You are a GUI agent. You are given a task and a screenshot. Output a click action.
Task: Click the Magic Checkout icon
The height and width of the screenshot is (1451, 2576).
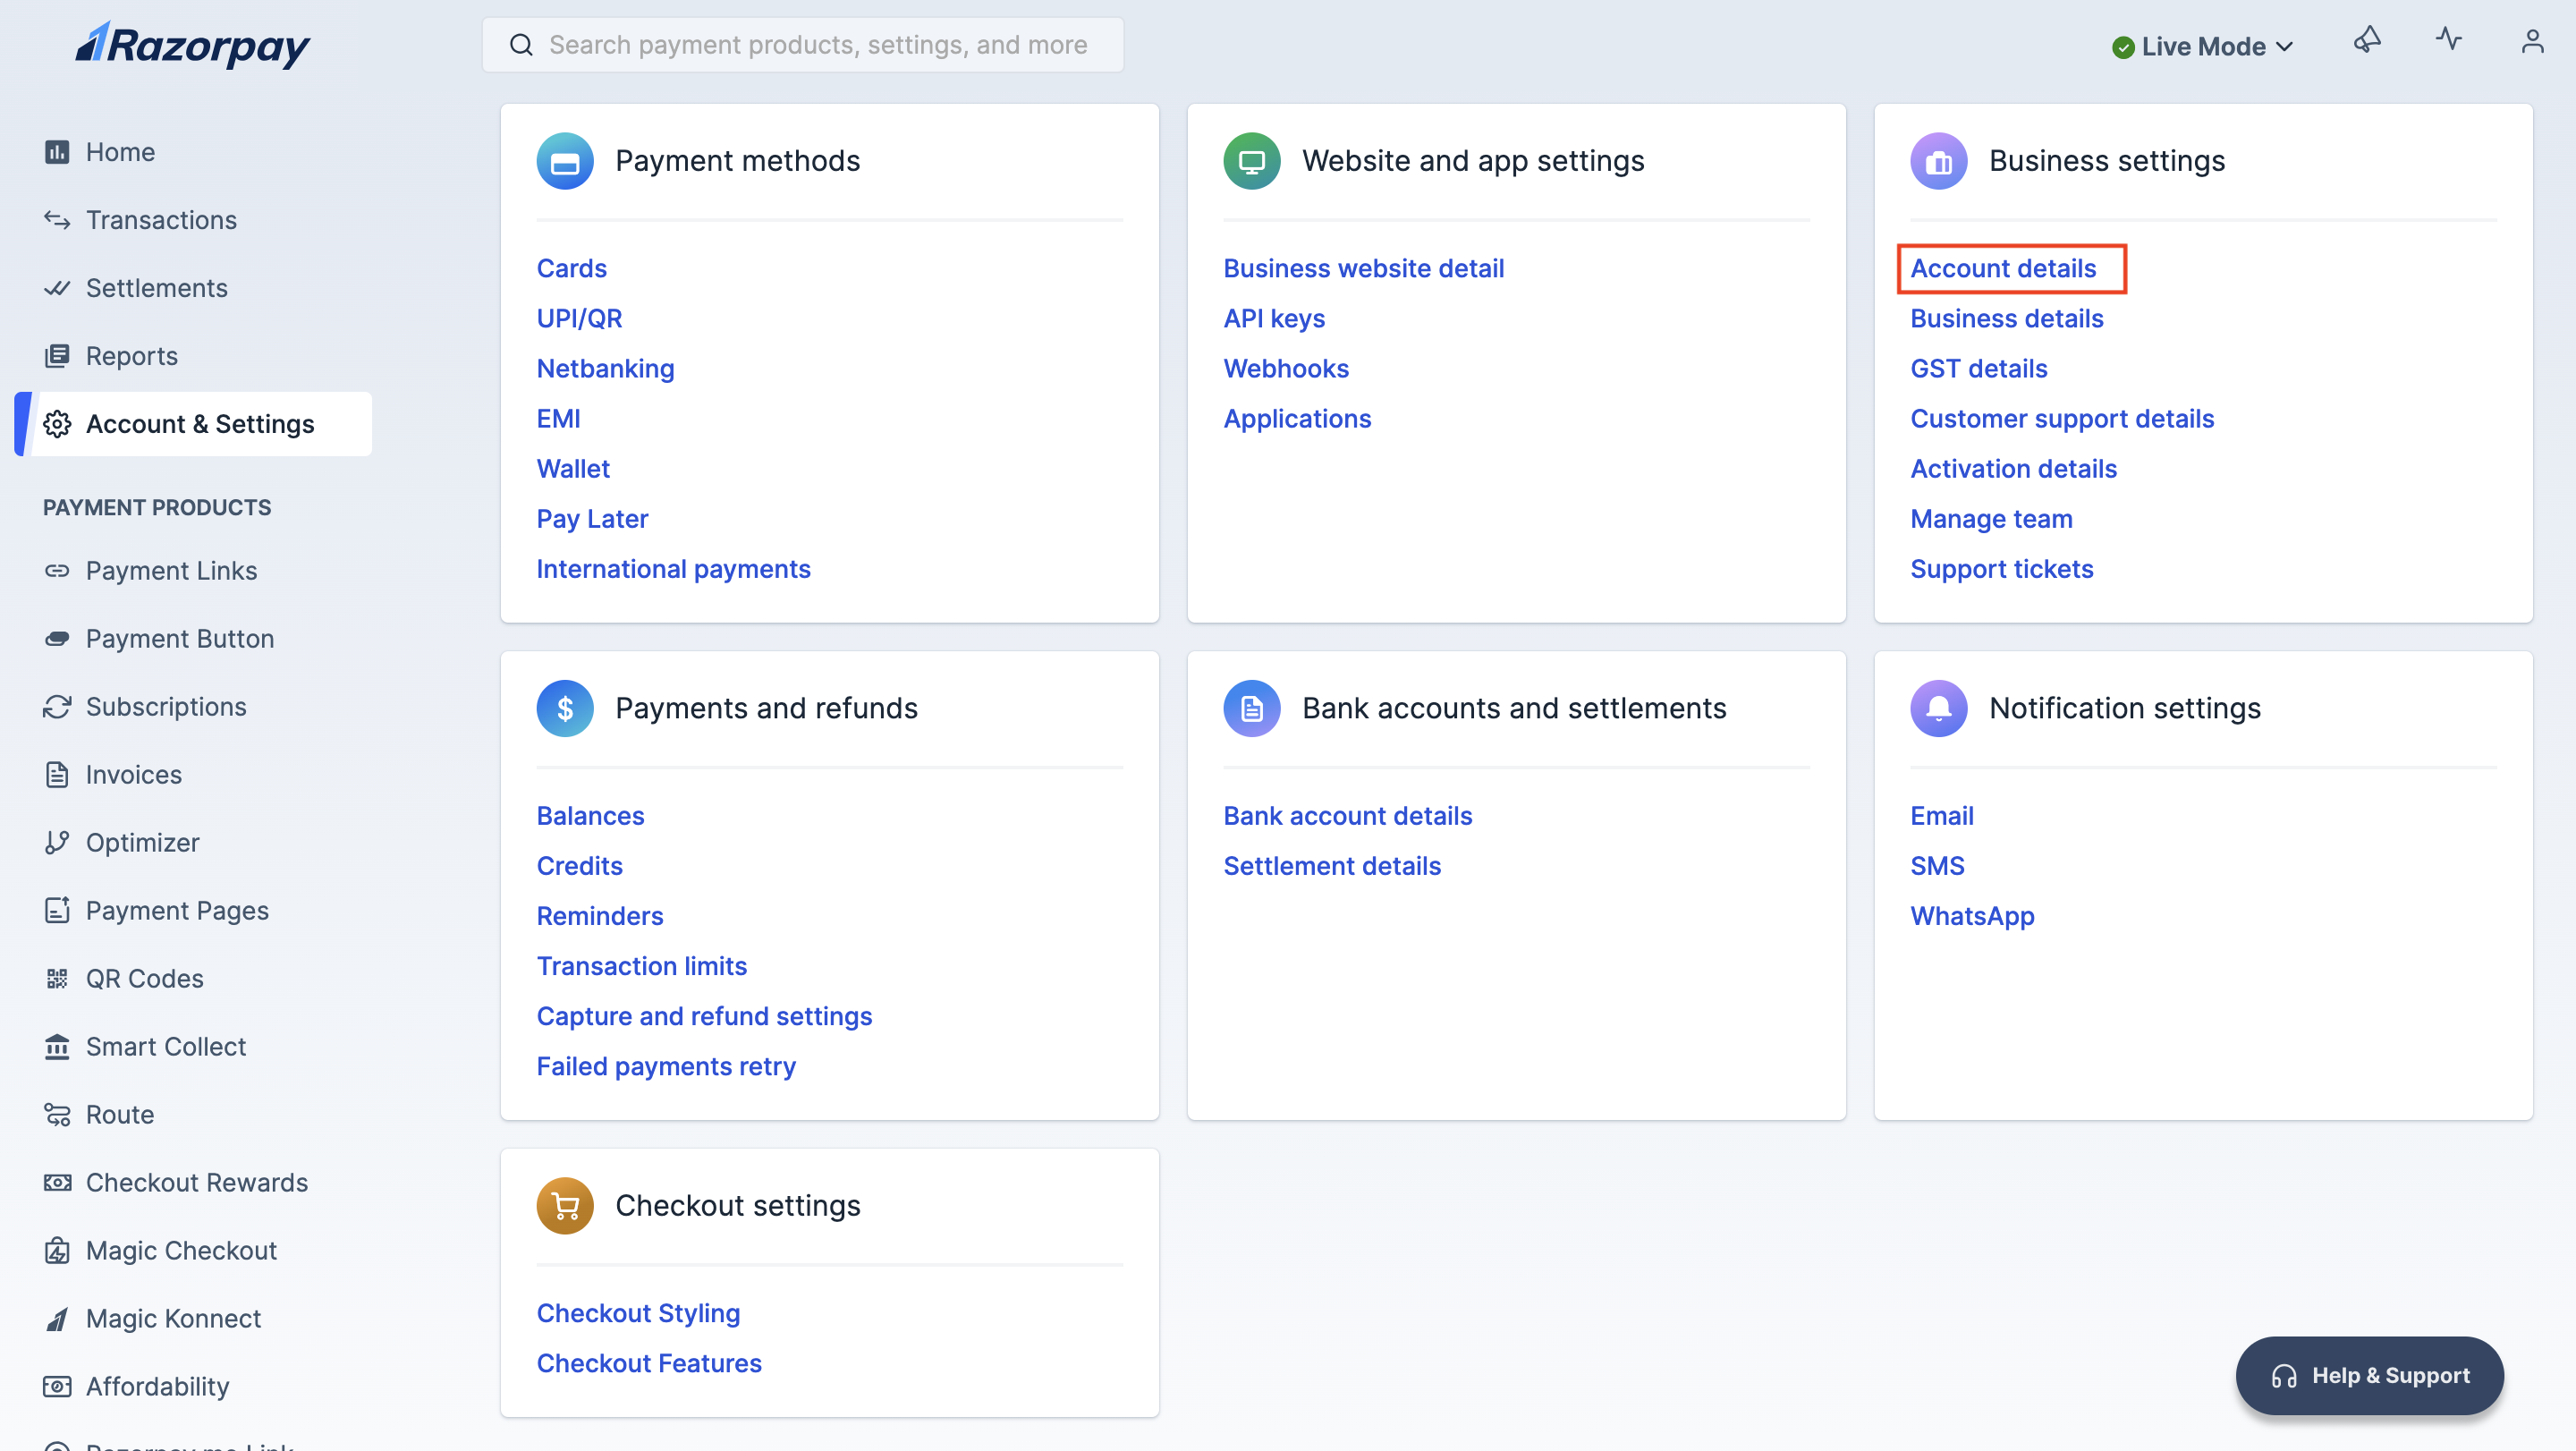pyautogui.click(x=57, y=1251)
